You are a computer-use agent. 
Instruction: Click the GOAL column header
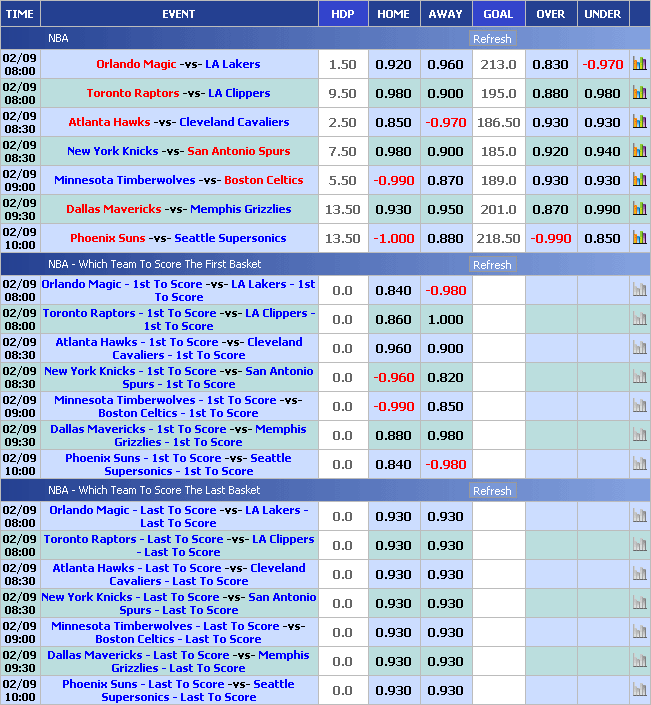[x=498, y=14]
